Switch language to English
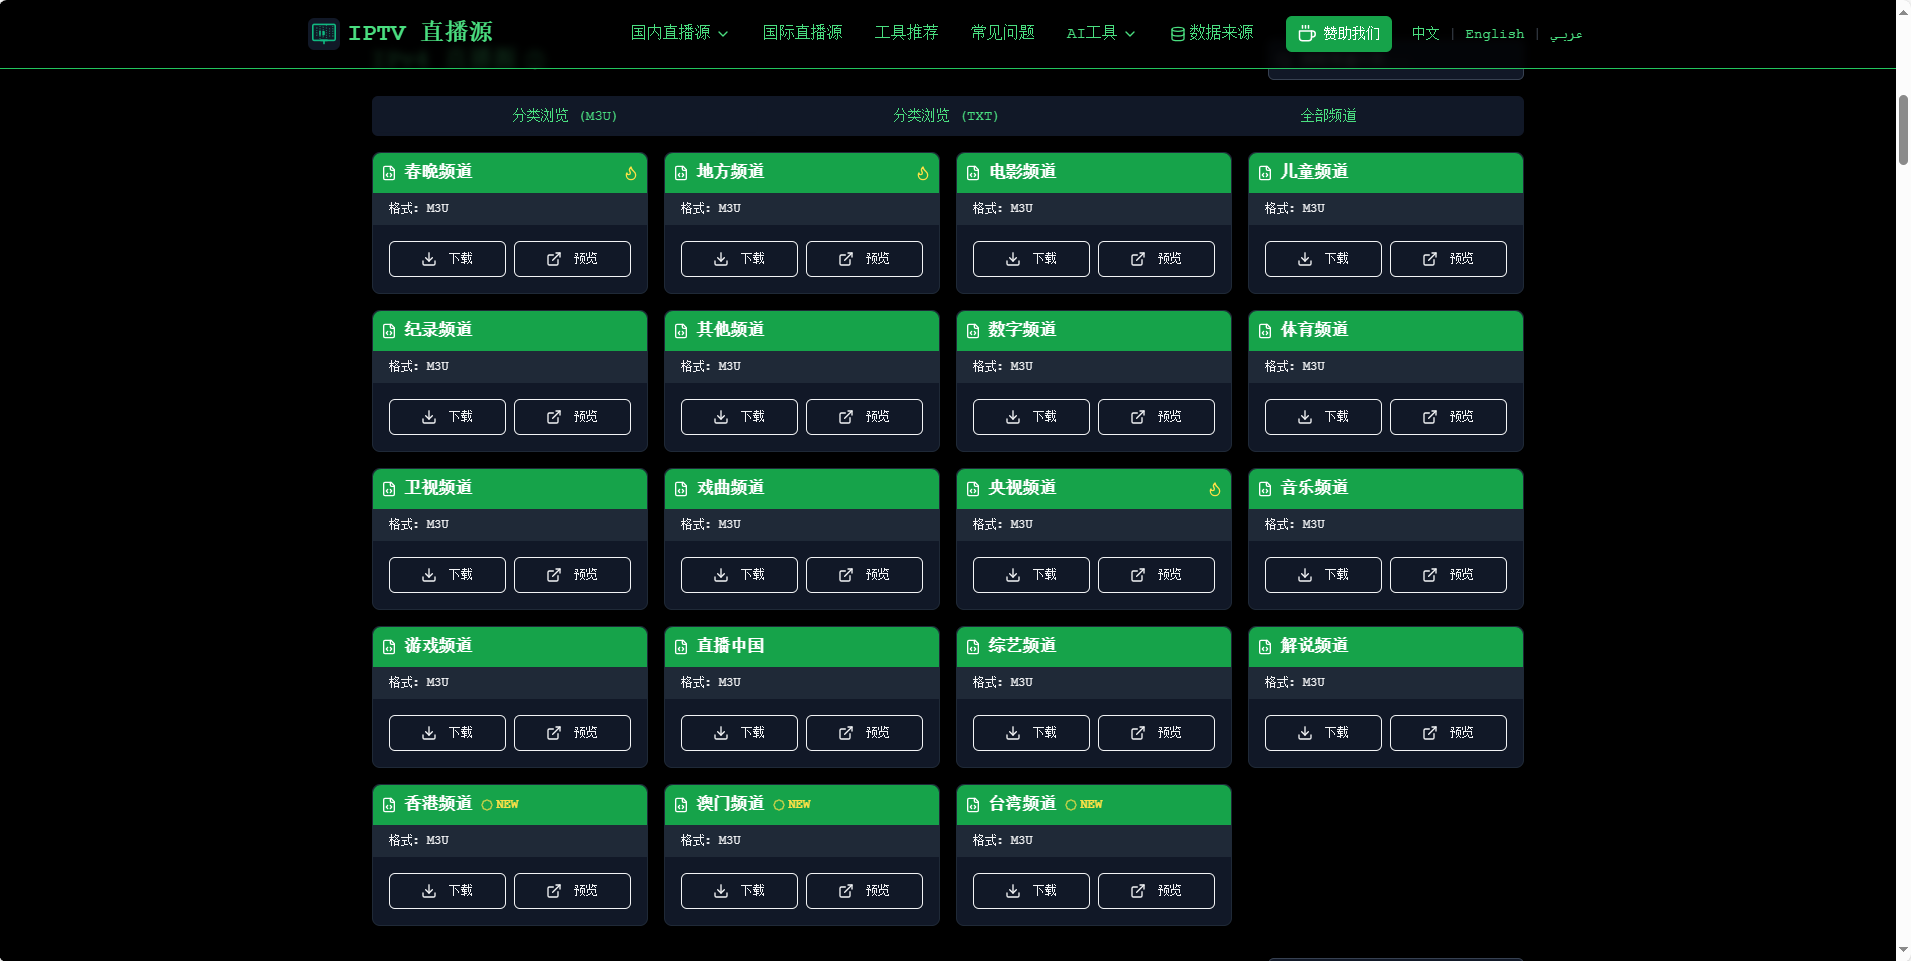 1494,33
